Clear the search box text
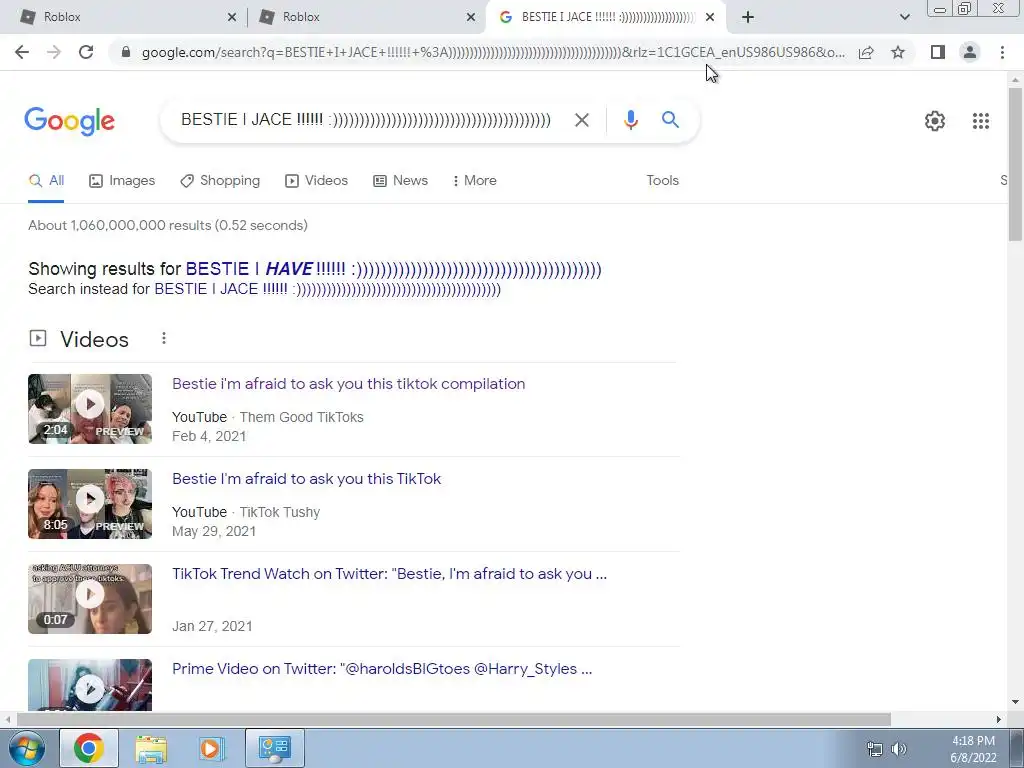This screenshot has height=768, width=1024. (x=581, y=120)
